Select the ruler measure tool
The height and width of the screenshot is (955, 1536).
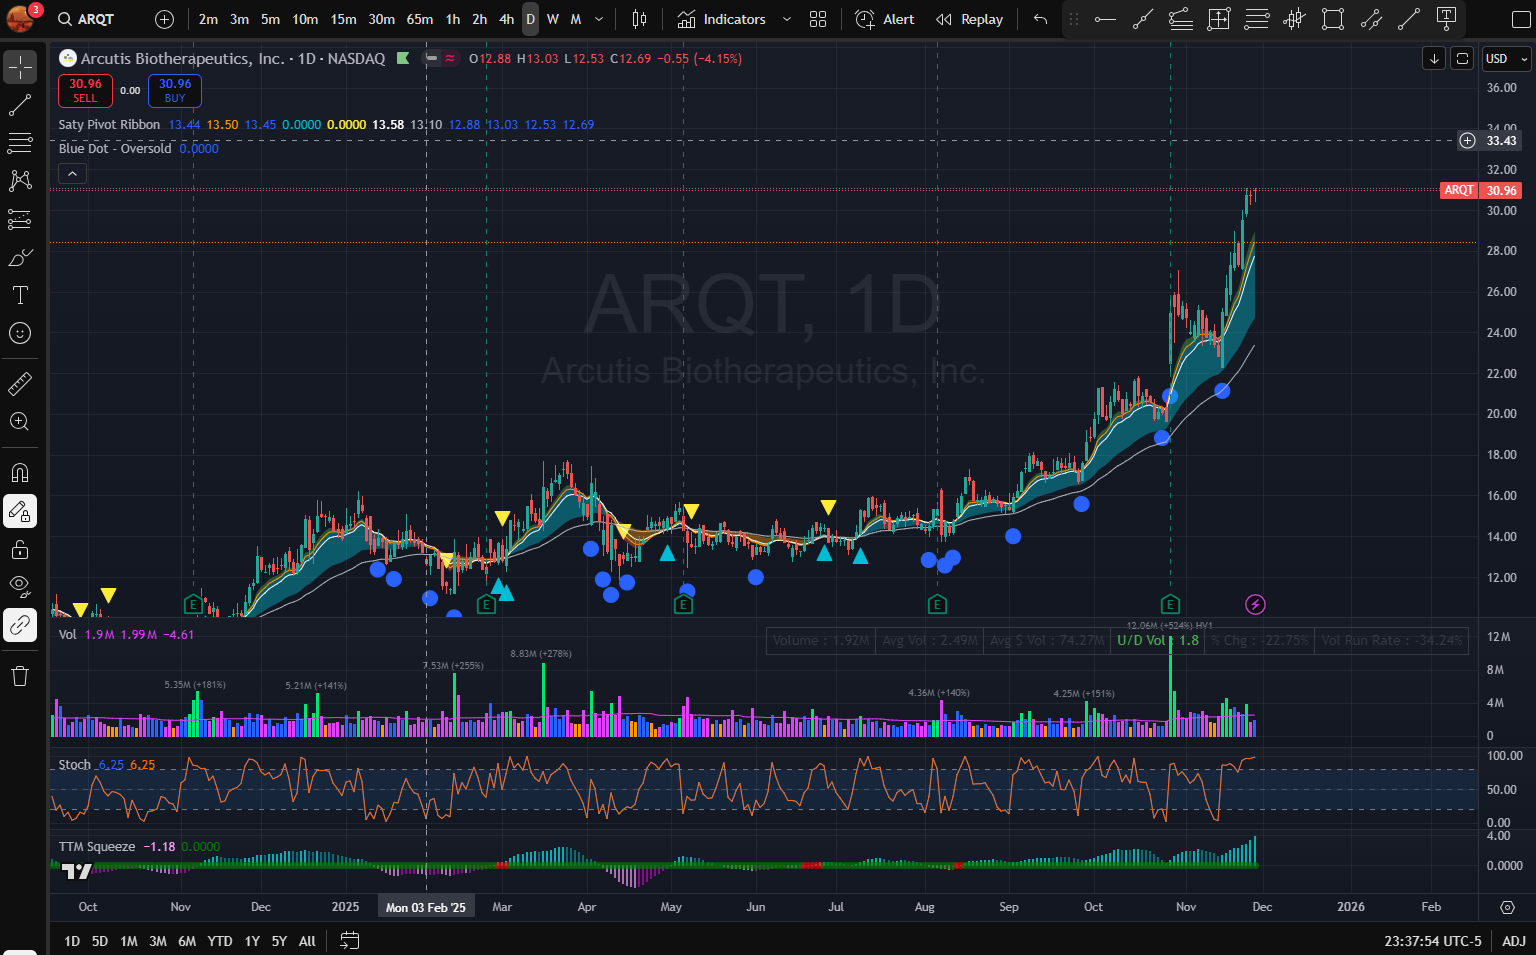point(20,383)
